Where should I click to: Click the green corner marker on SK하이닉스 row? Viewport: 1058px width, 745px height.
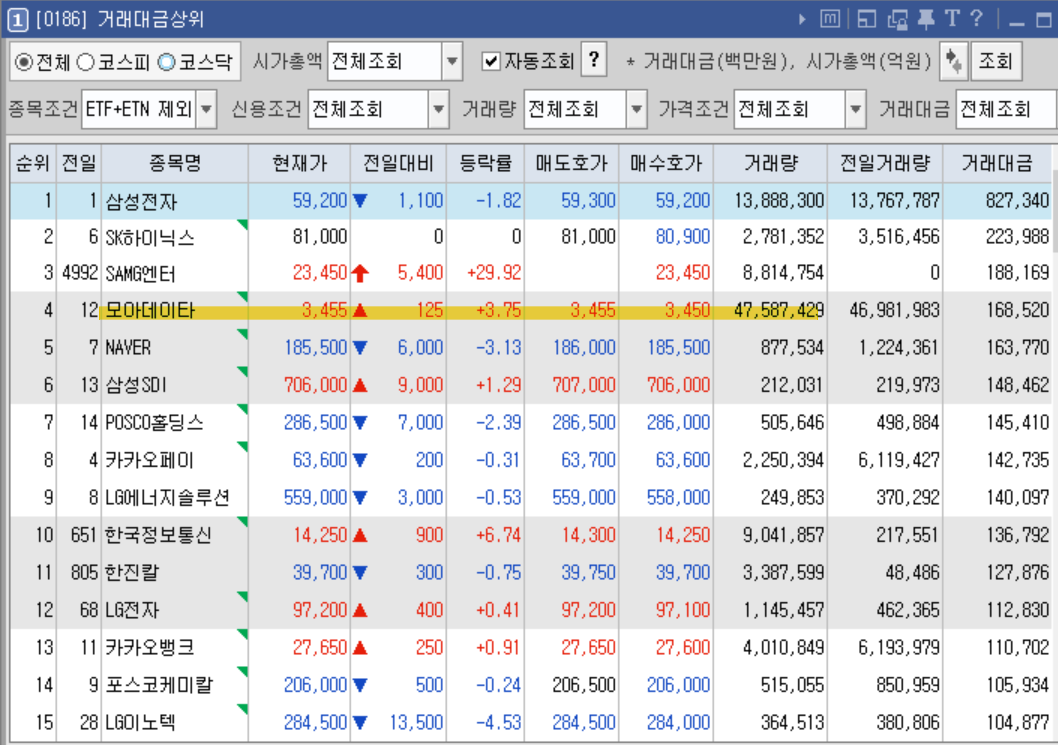click(x=243, y=224)
